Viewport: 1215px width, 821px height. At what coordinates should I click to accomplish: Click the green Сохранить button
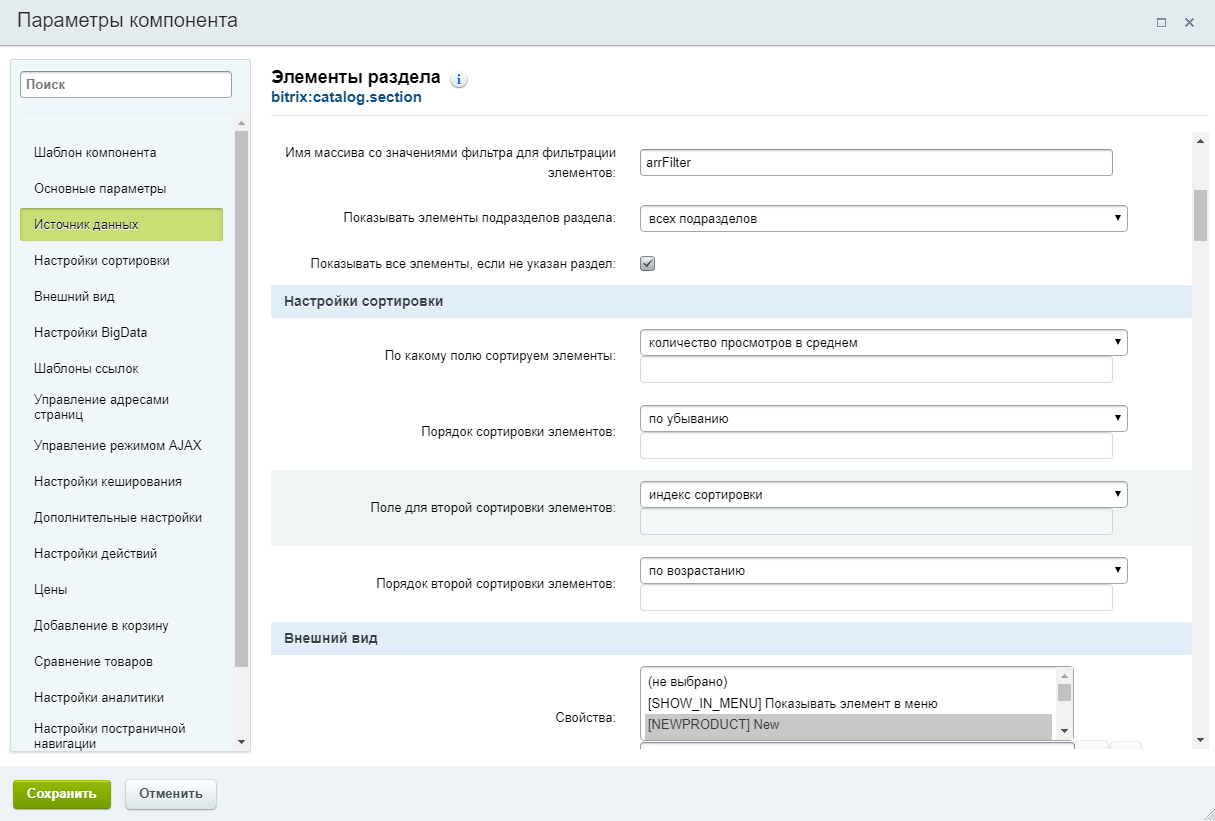point(62,794)
